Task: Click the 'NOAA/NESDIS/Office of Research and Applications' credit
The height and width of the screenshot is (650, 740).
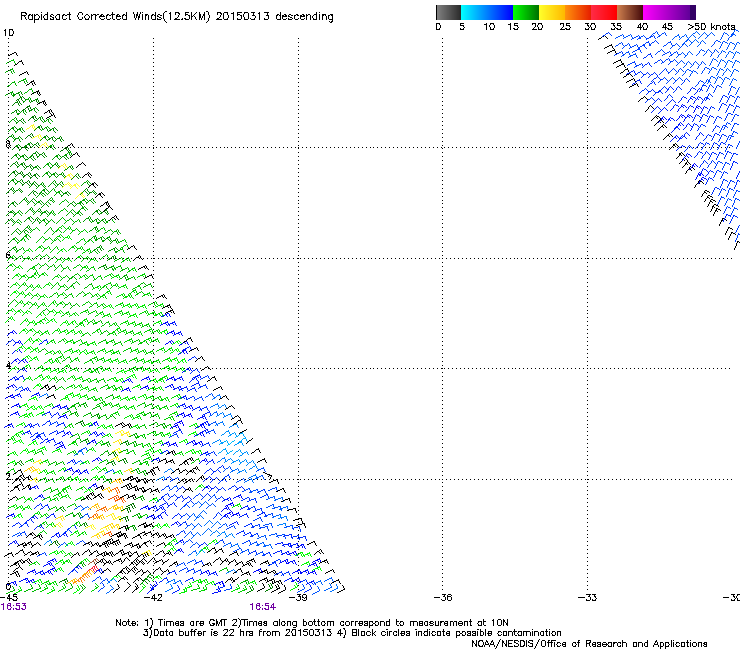Action: 589,644
